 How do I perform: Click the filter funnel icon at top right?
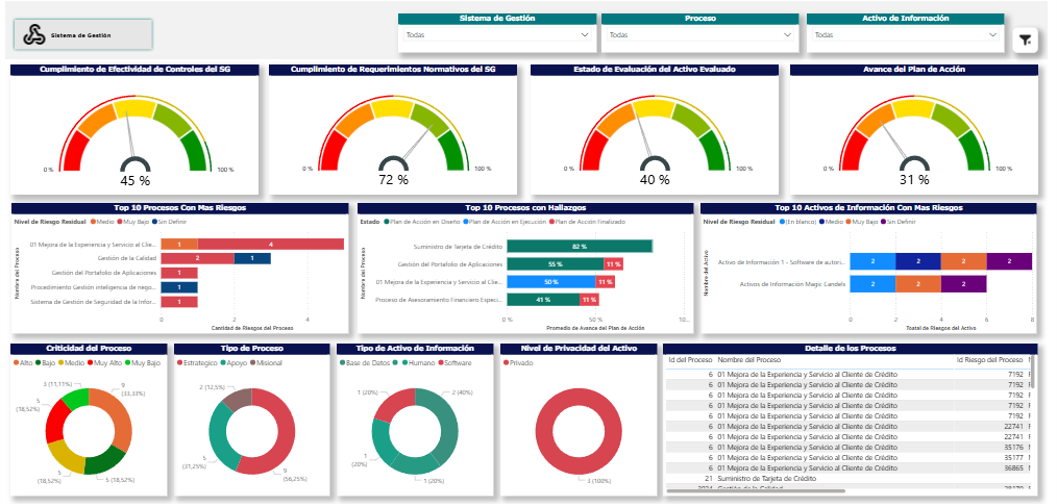tap(1025, 40)
